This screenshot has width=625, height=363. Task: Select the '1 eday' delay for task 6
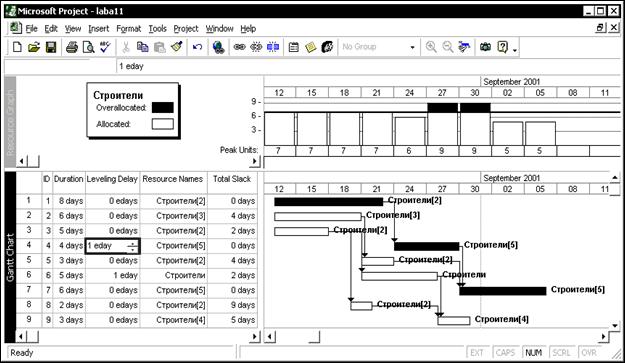[x=112, y=275]
